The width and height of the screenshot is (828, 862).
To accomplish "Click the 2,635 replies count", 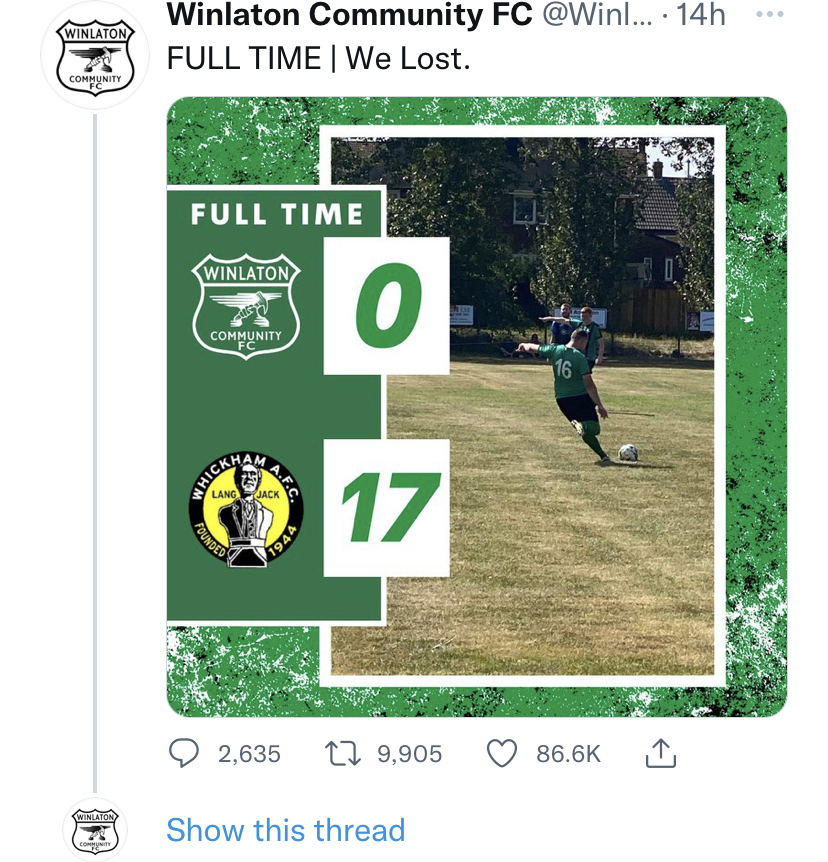I will pos(249,754).
